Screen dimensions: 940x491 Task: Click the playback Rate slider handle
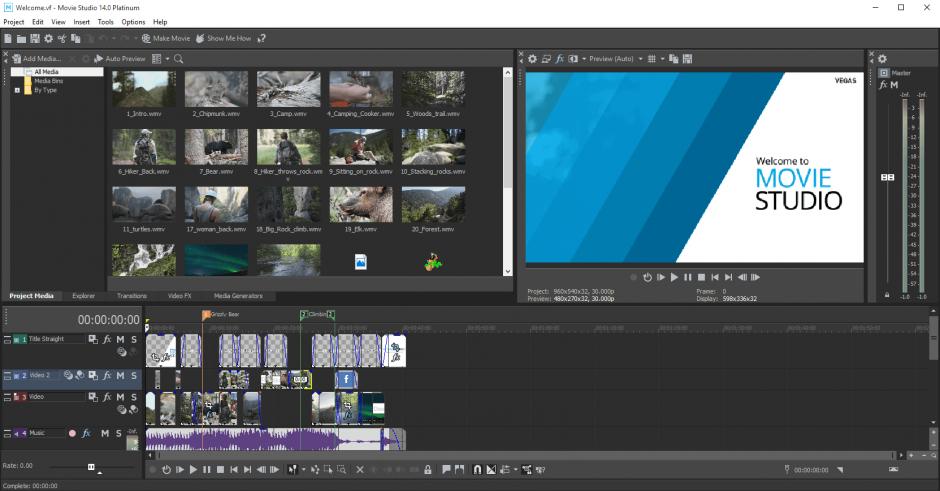pyautogui.click(x=91, y=466)
